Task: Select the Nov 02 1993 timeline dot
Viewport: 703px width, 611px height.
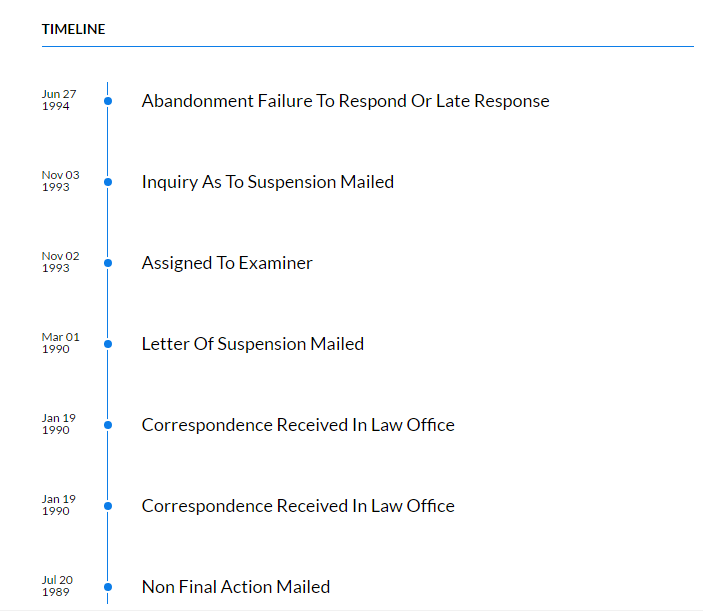Action: 108,263
